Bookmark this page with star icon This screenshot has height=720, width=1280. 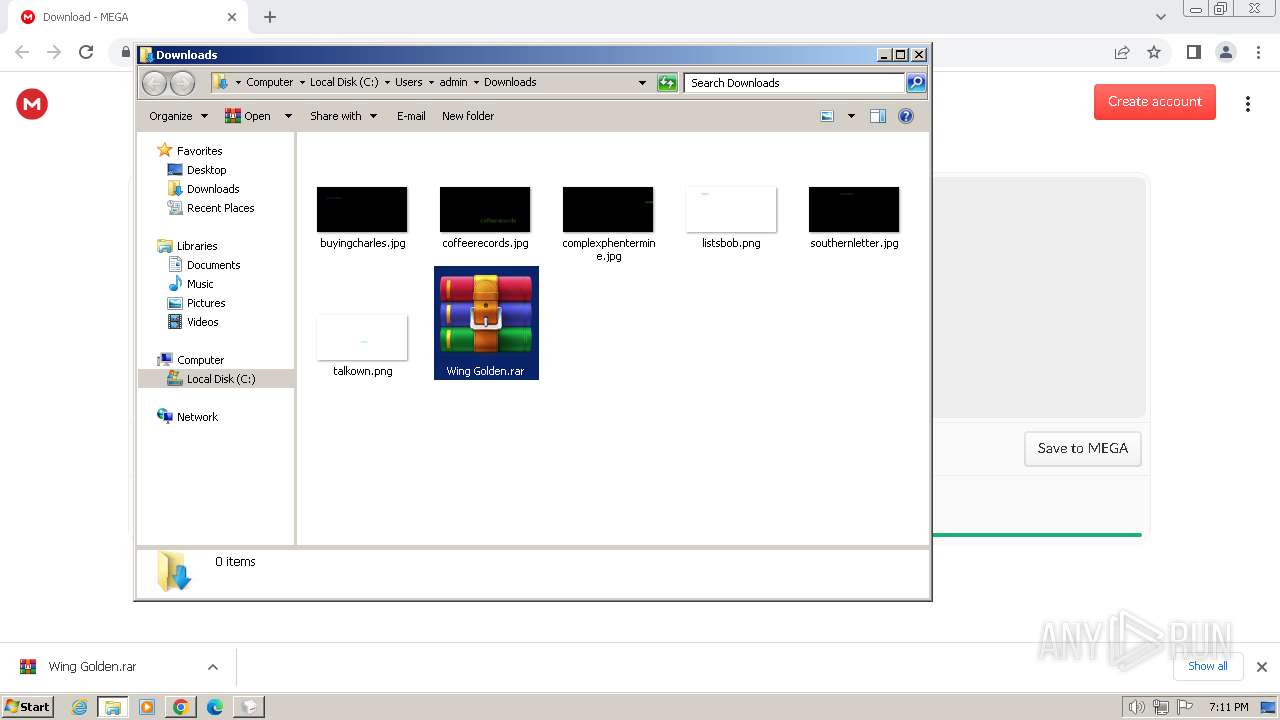pyautogui.click(x=1154, y=52)
